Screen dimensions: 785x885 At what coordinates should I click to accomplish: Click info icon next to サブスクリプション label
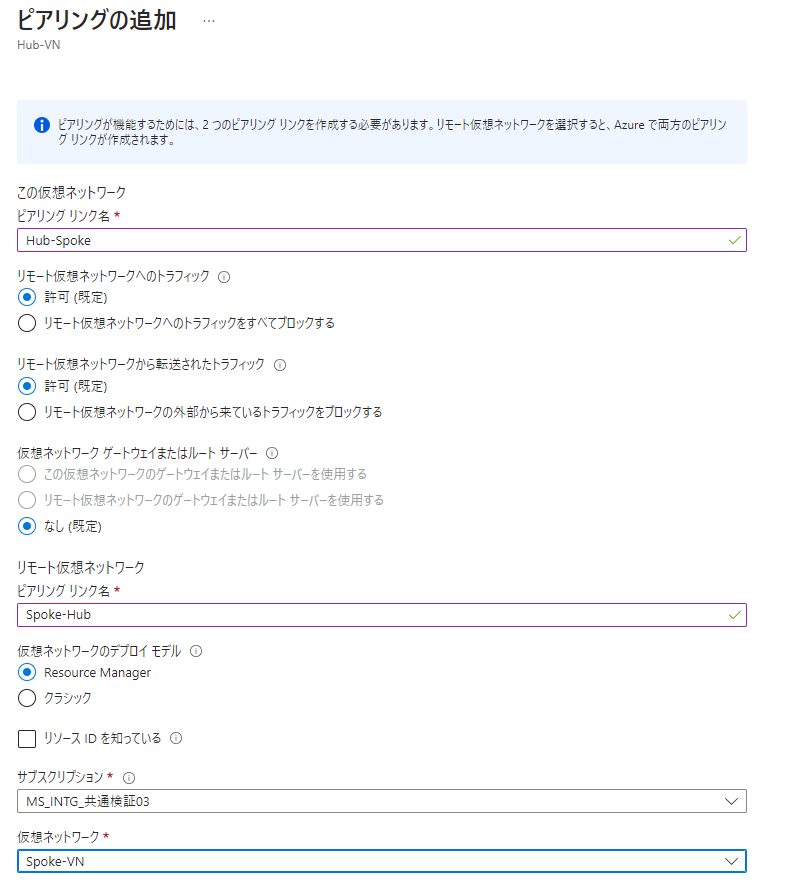(x=129, y=777)
